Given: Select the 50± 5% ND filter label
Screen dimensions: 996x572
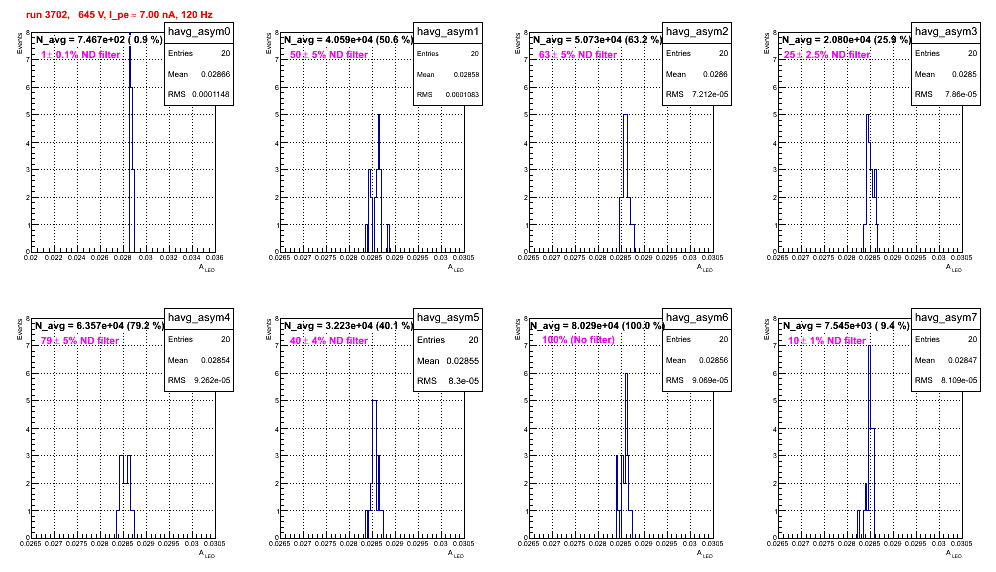Looking at the screenshot, I should point(329,55).
